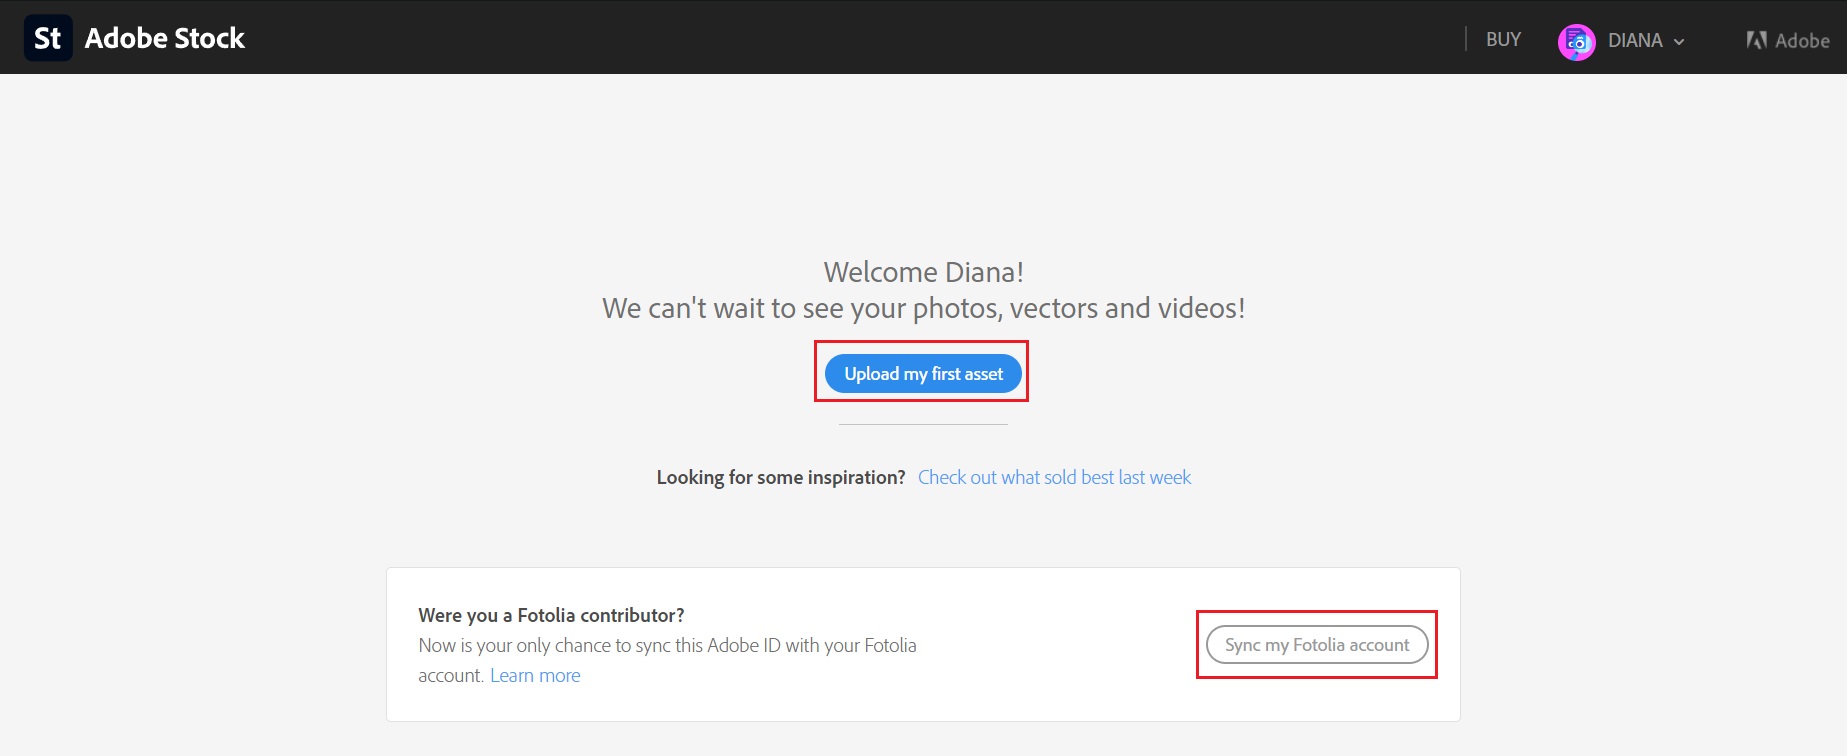Click the Adobe Stock St logo icon
1847x756 pixels.
click(48, 38)
